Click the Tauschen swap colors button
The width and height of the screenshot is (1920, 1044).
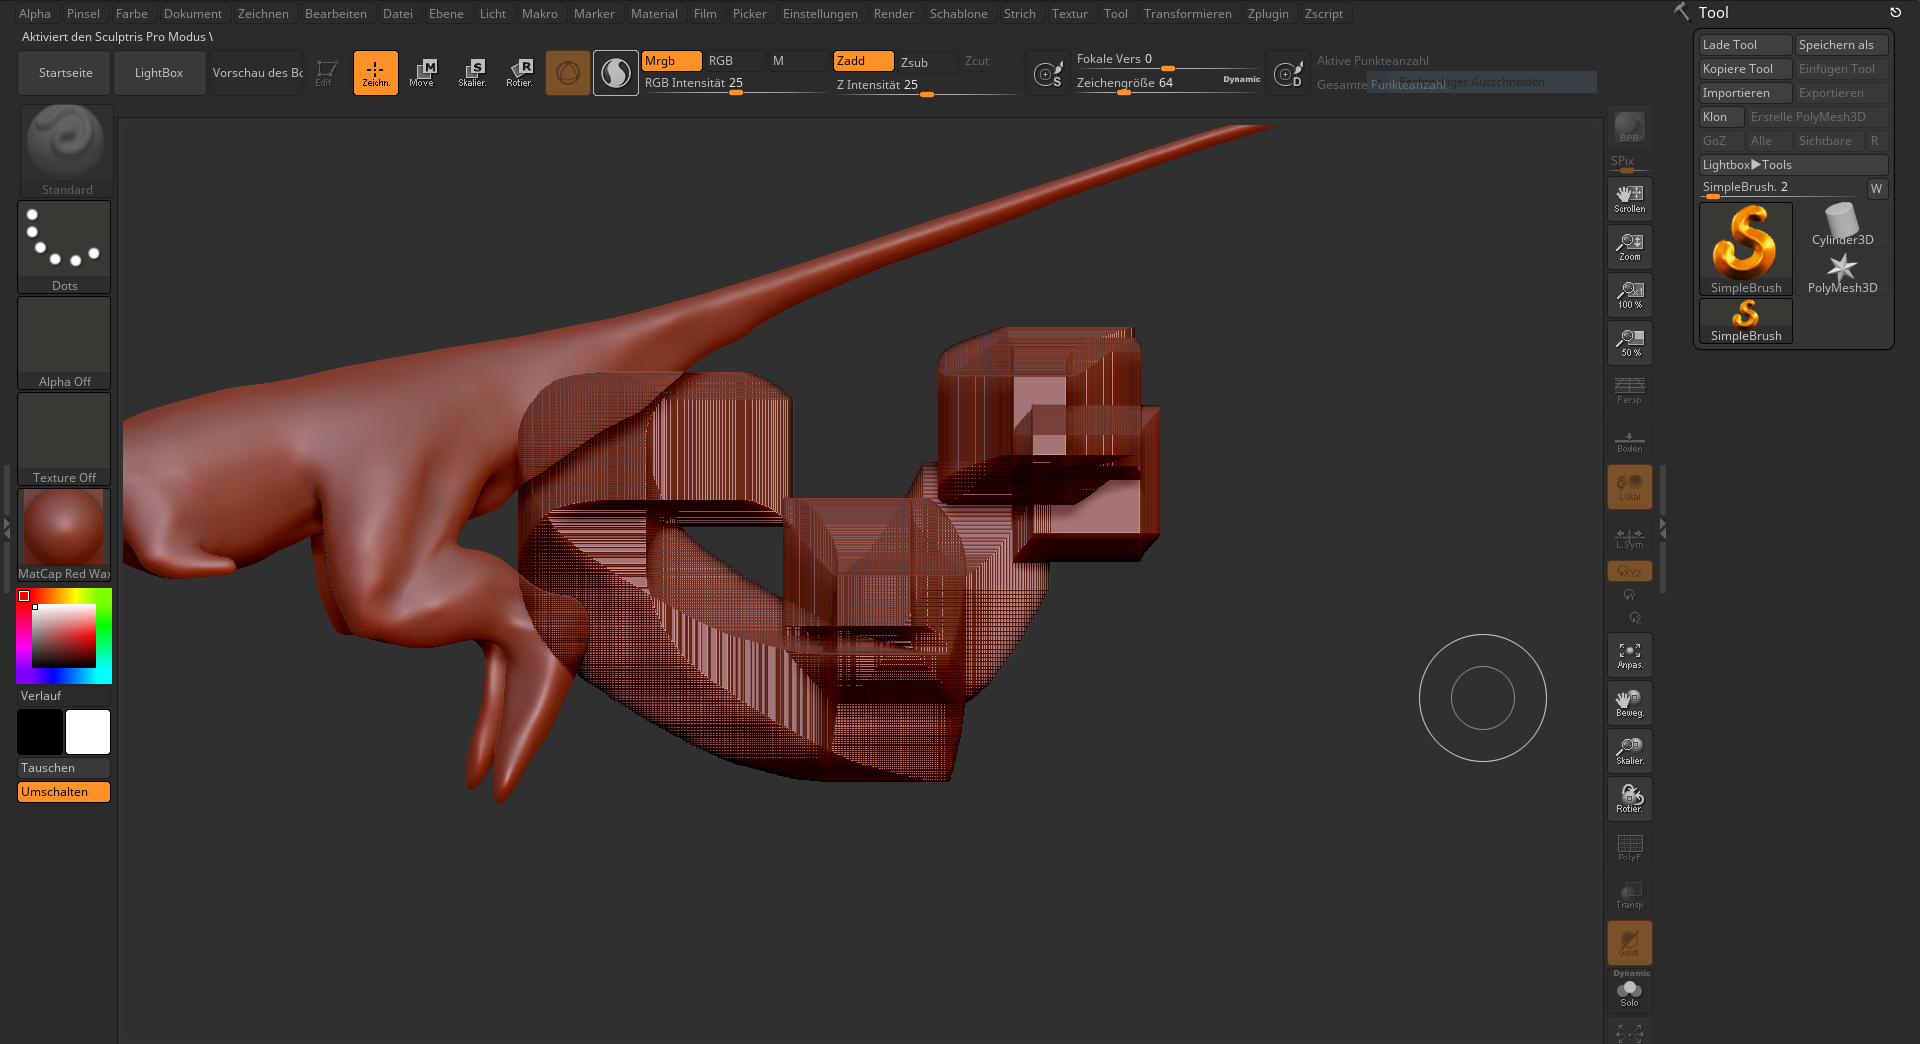(x=64, y=768)
